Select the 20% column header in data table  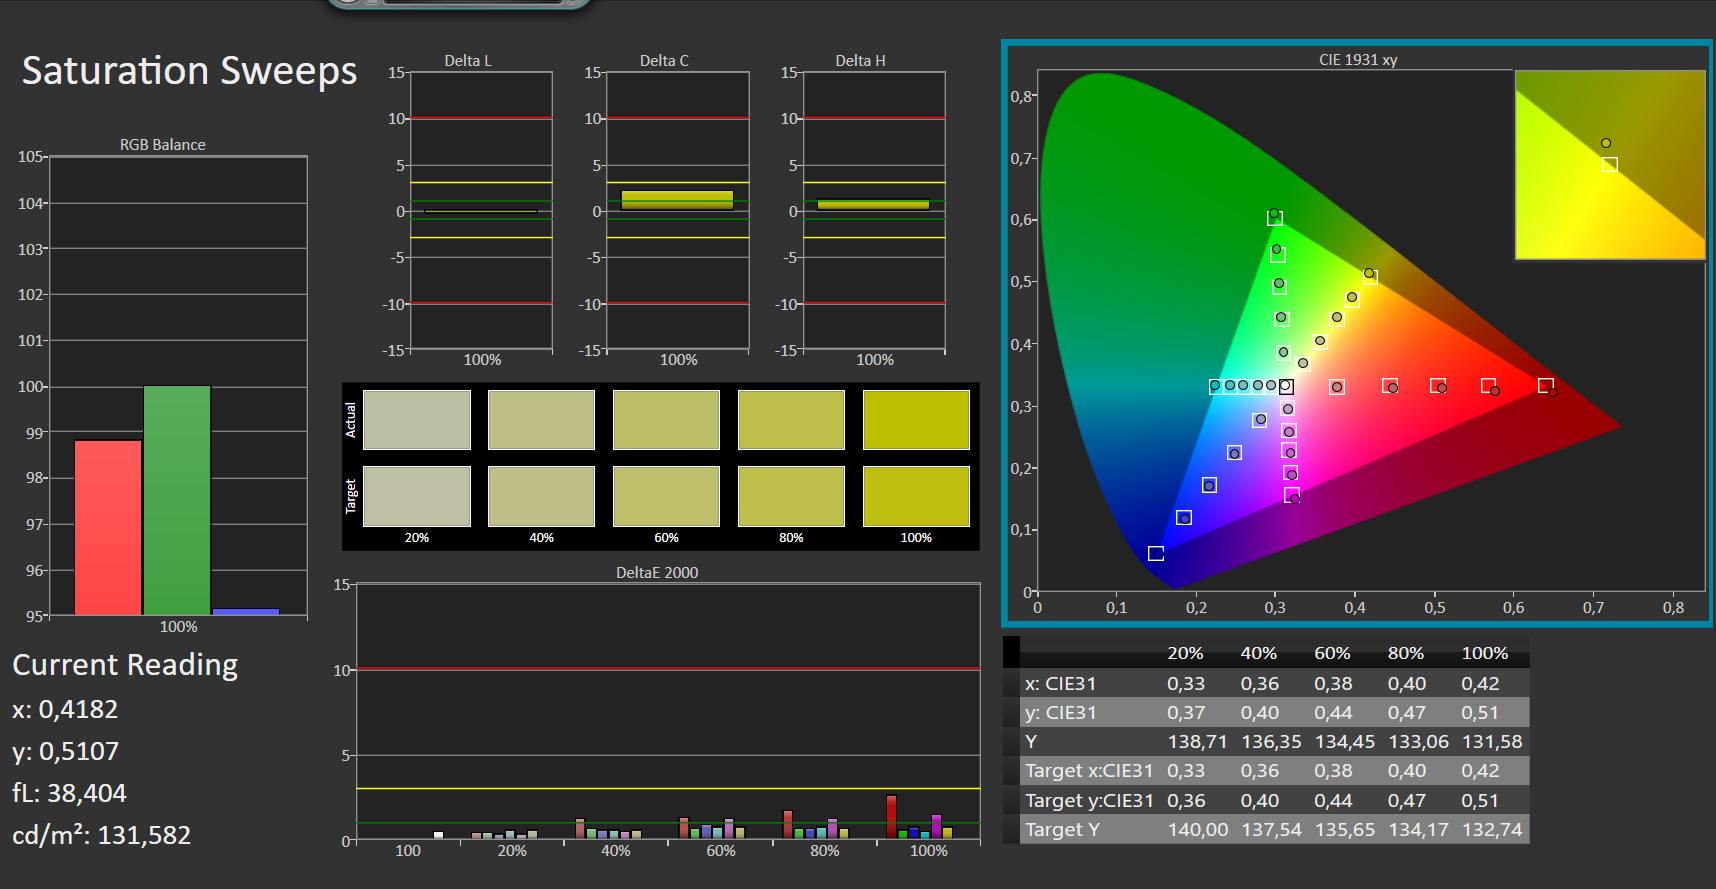click(x=1185, y=653)
